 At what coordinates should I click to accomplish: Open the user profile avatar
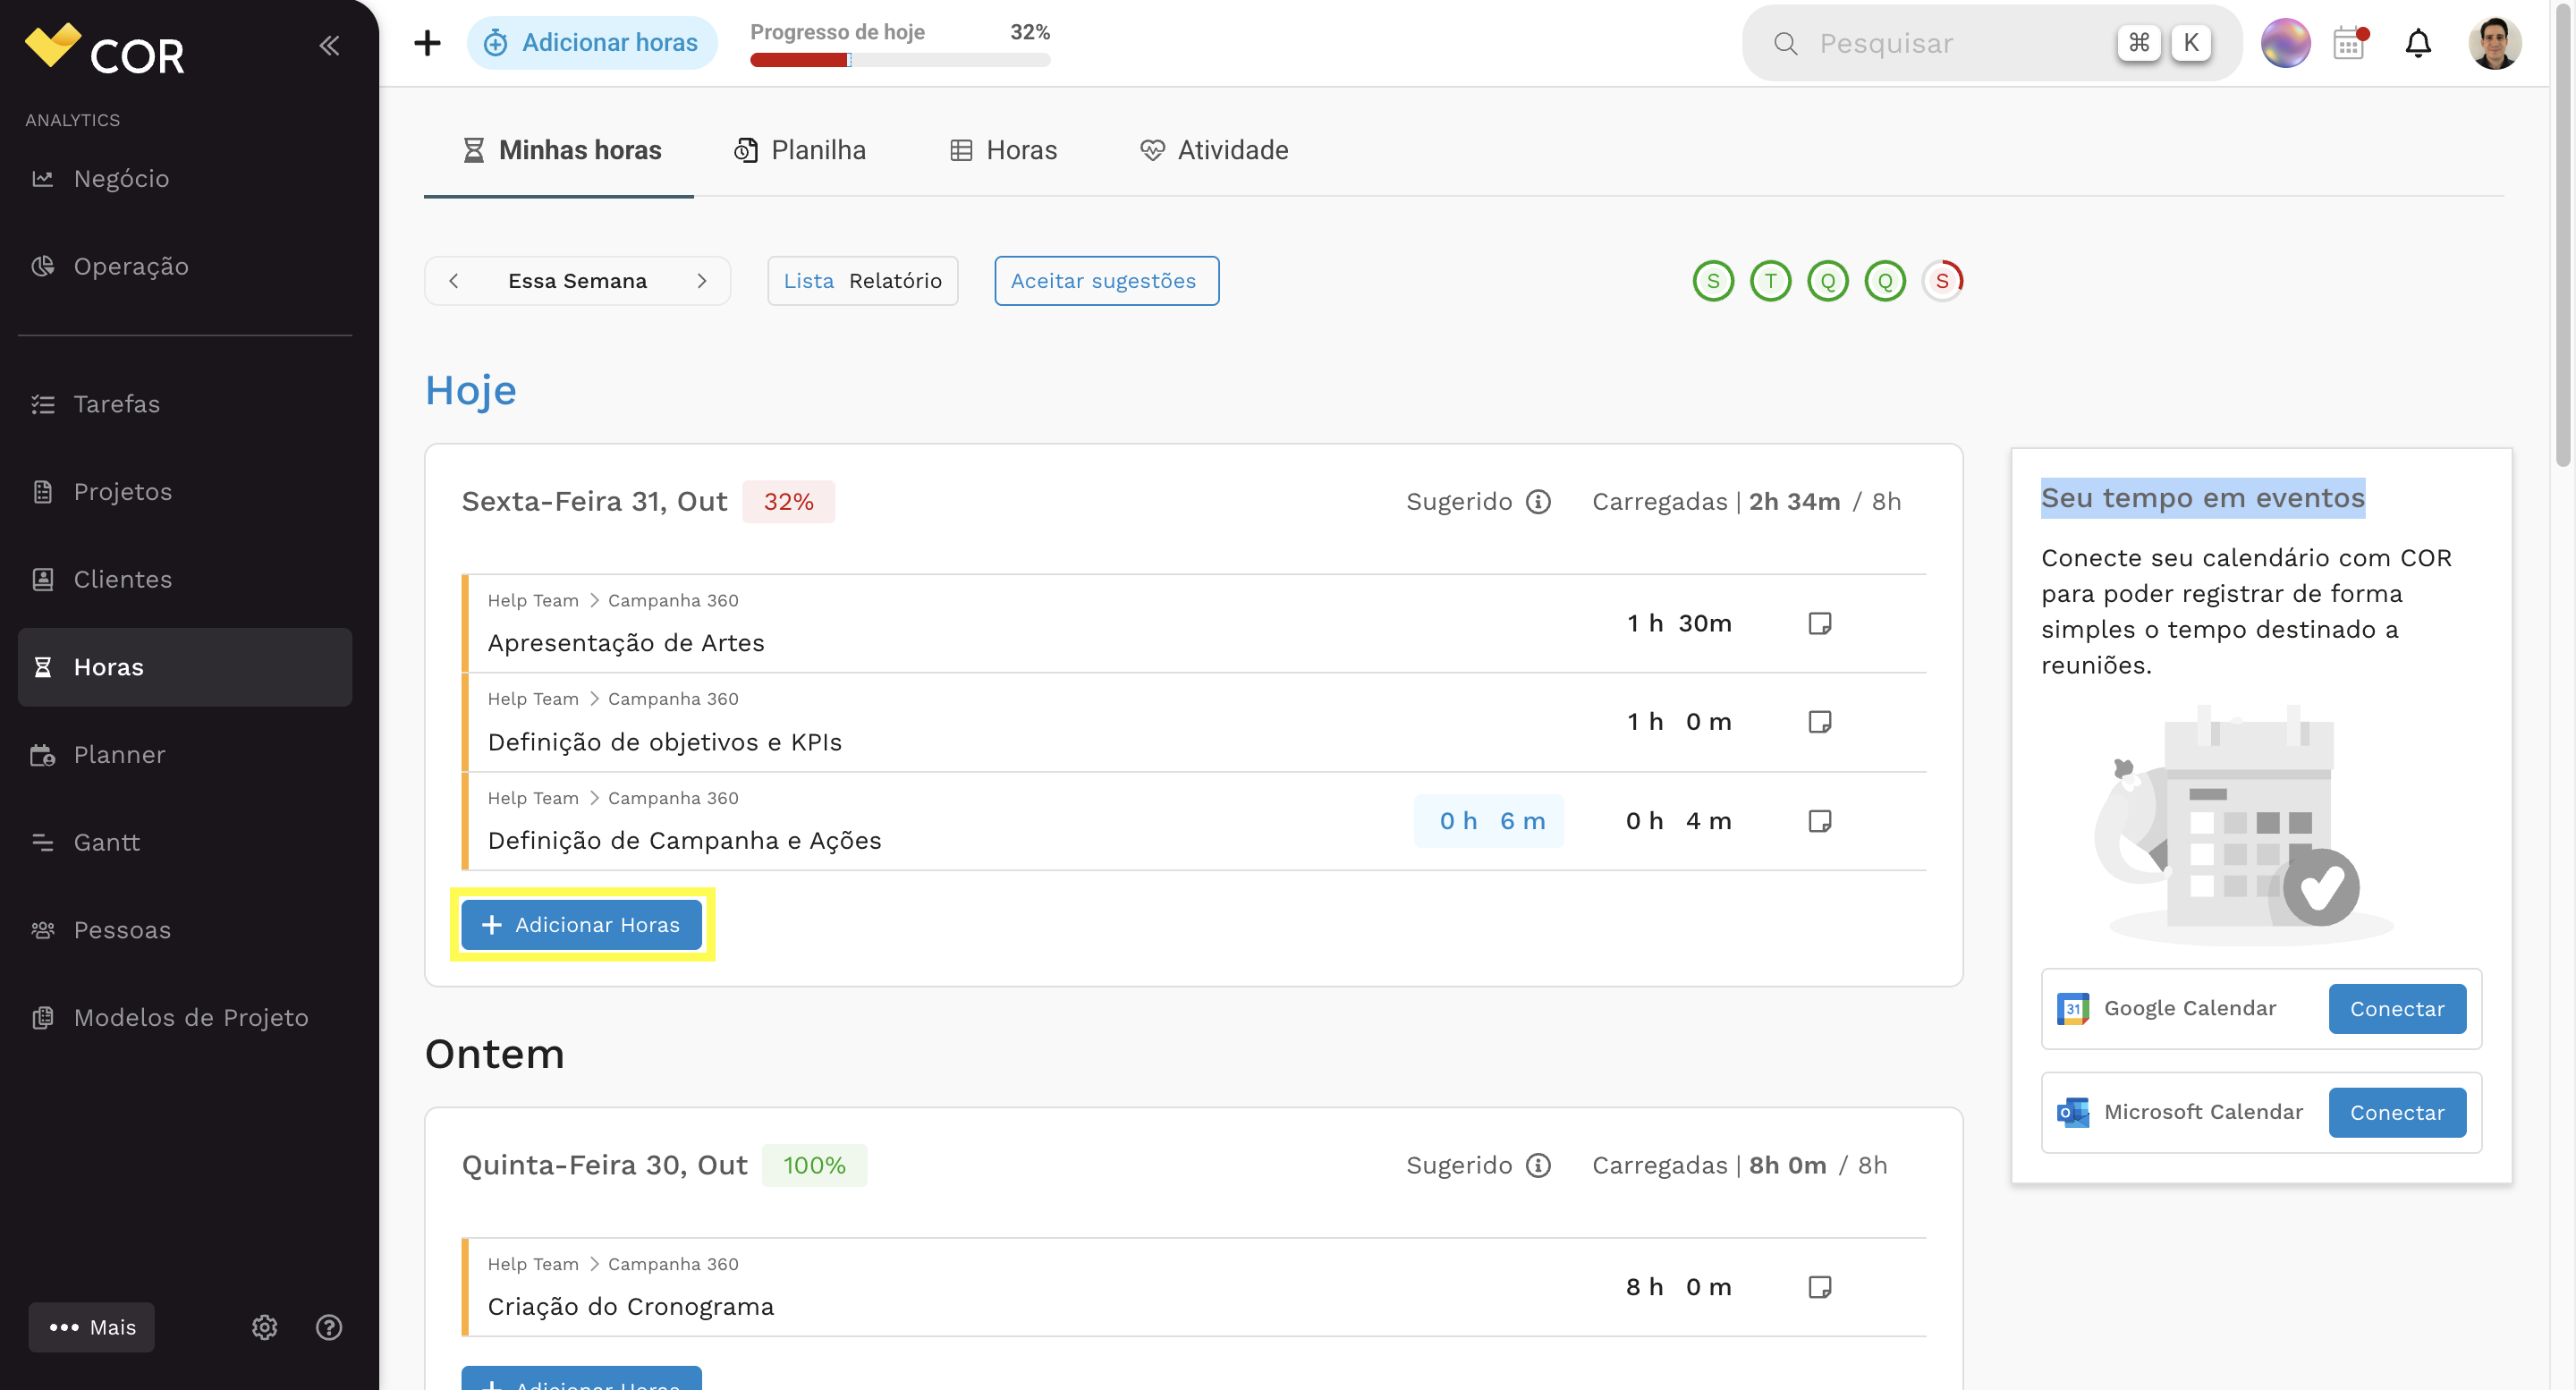2494,43
